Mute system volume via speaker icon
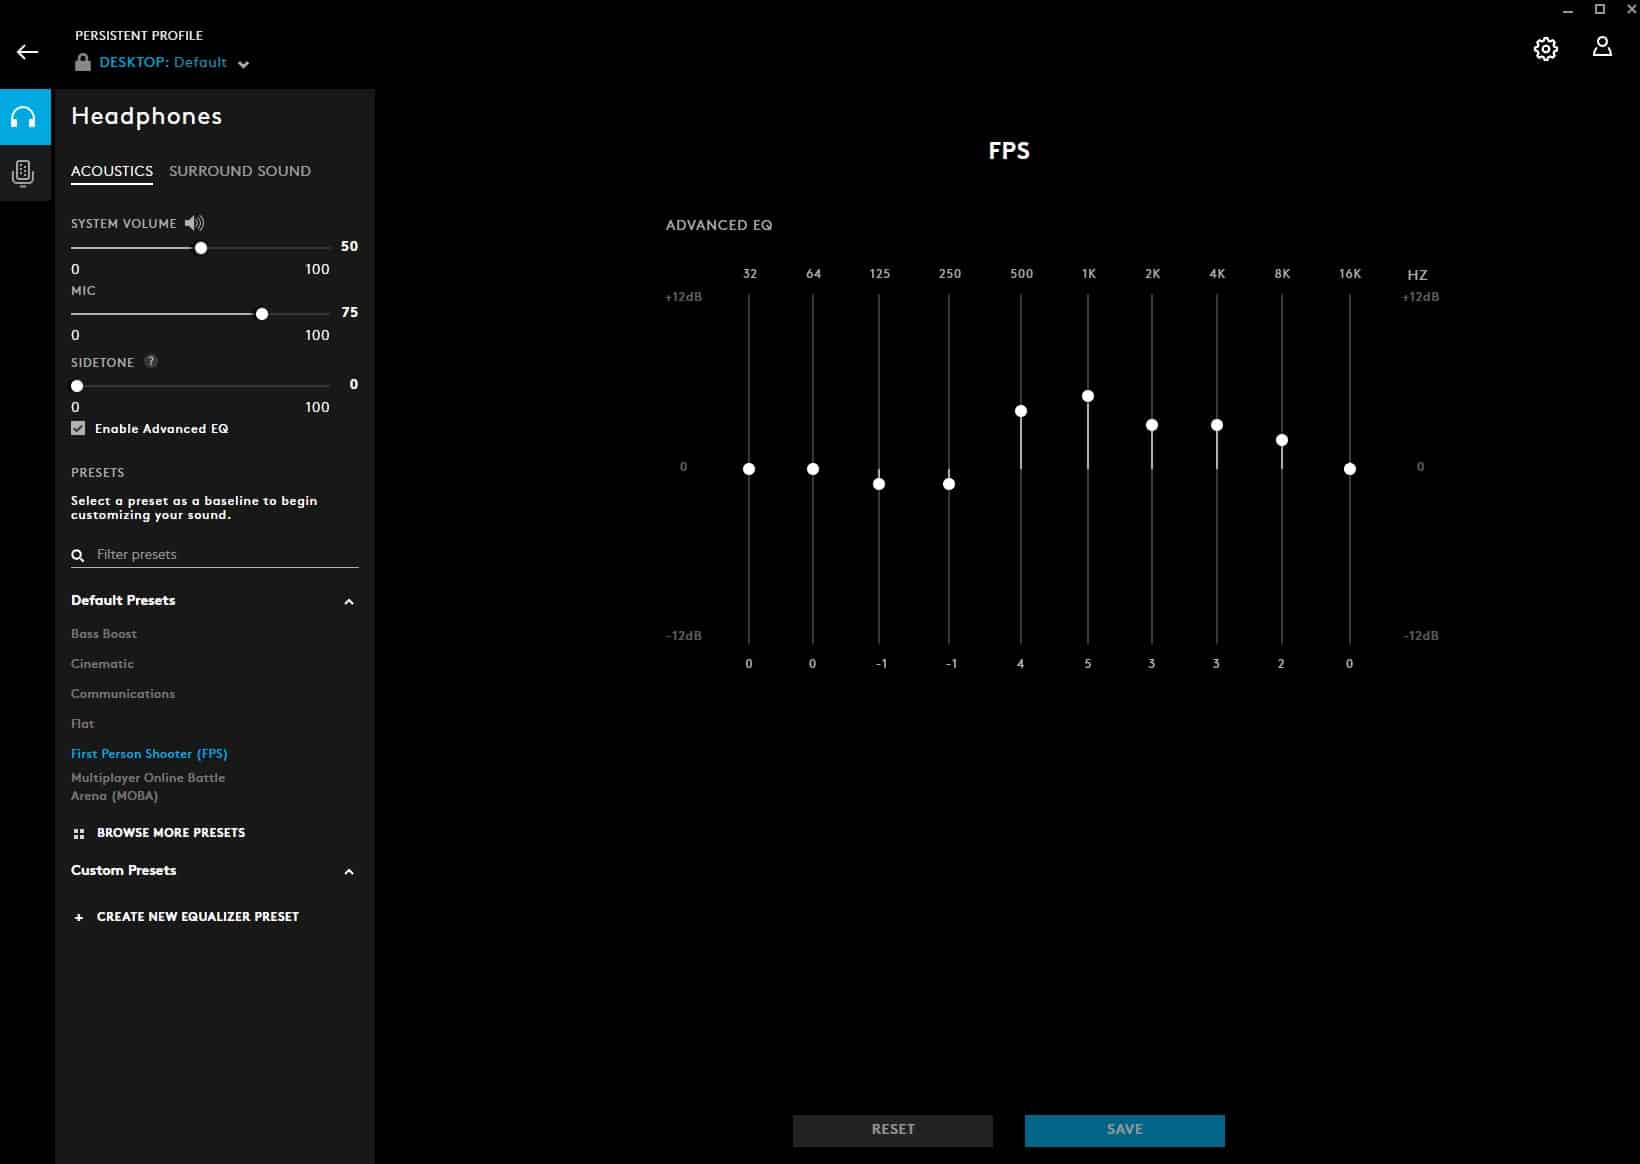The width and height of the screenshot is (1640, 1164). [x=194, y=223]
